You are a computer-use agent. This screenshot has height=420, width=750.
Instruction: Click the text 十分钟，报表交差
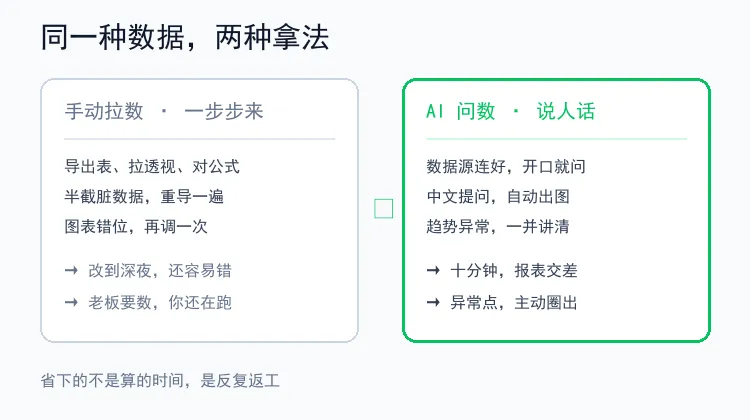click(514, 271)
